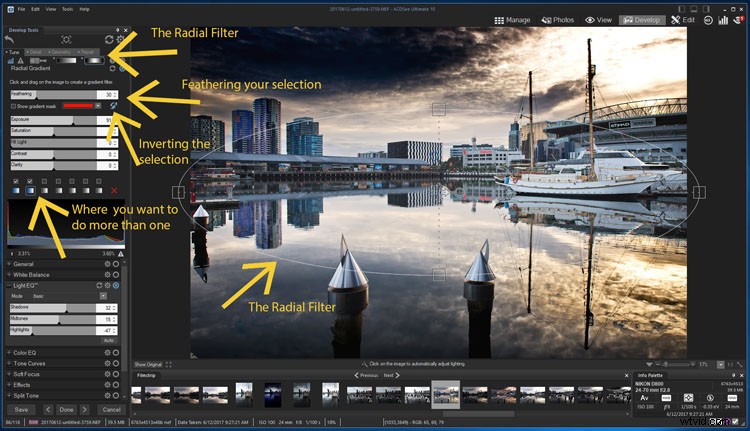Screen dimensions: 750x431
Task: Expand the Effects section
Action: click(9, 385)
